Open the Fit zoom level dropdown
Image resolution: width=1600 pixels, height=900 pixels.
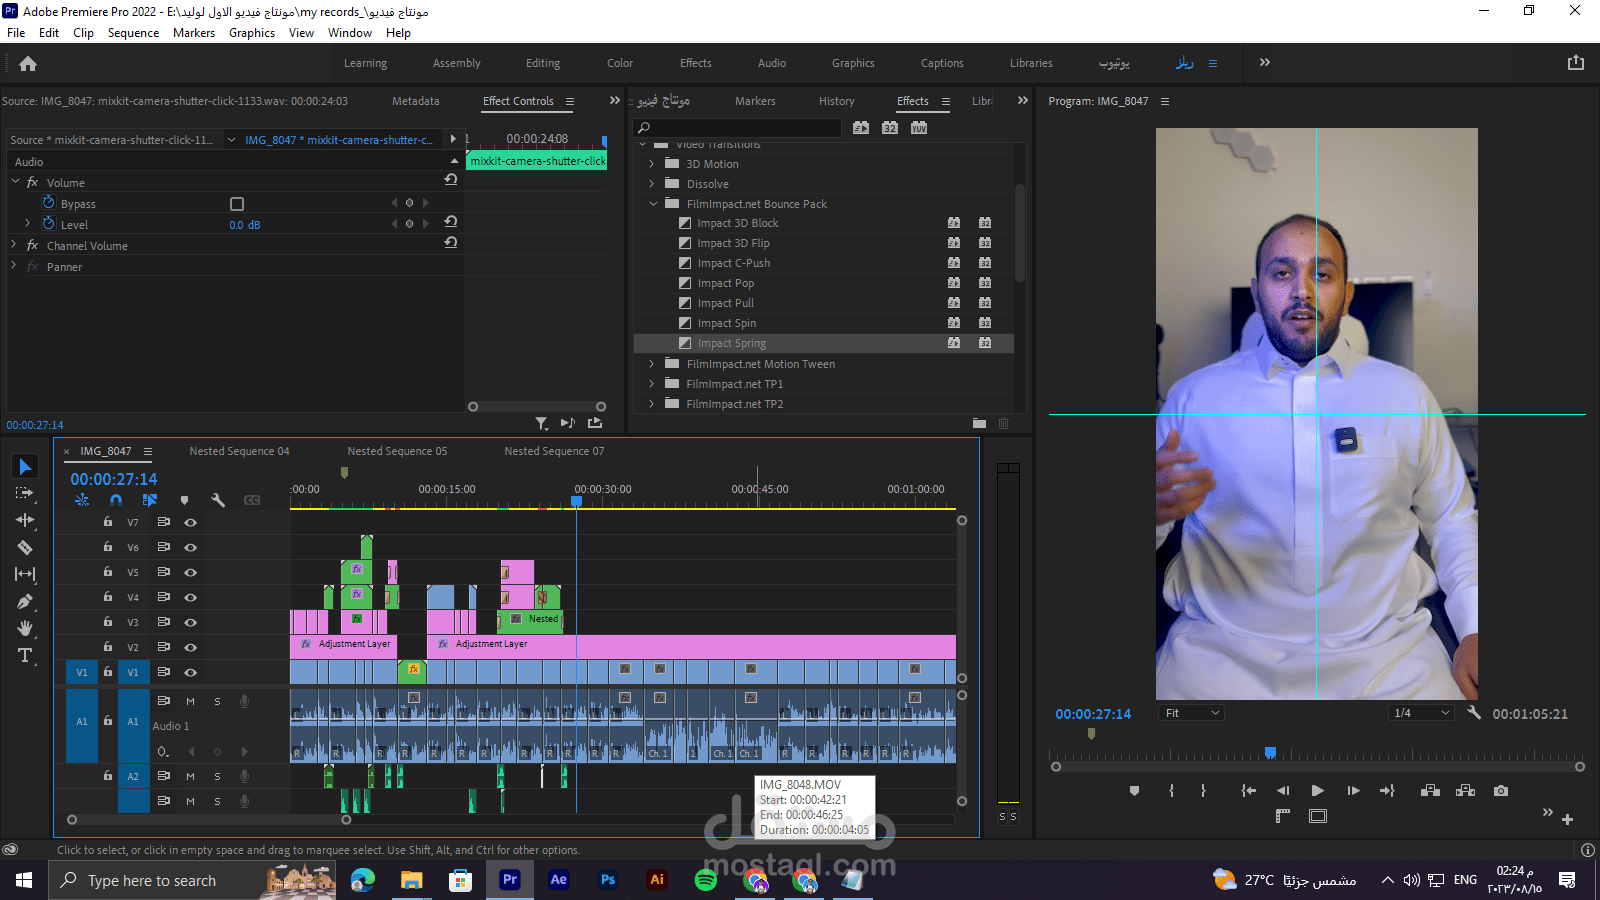1191,713
